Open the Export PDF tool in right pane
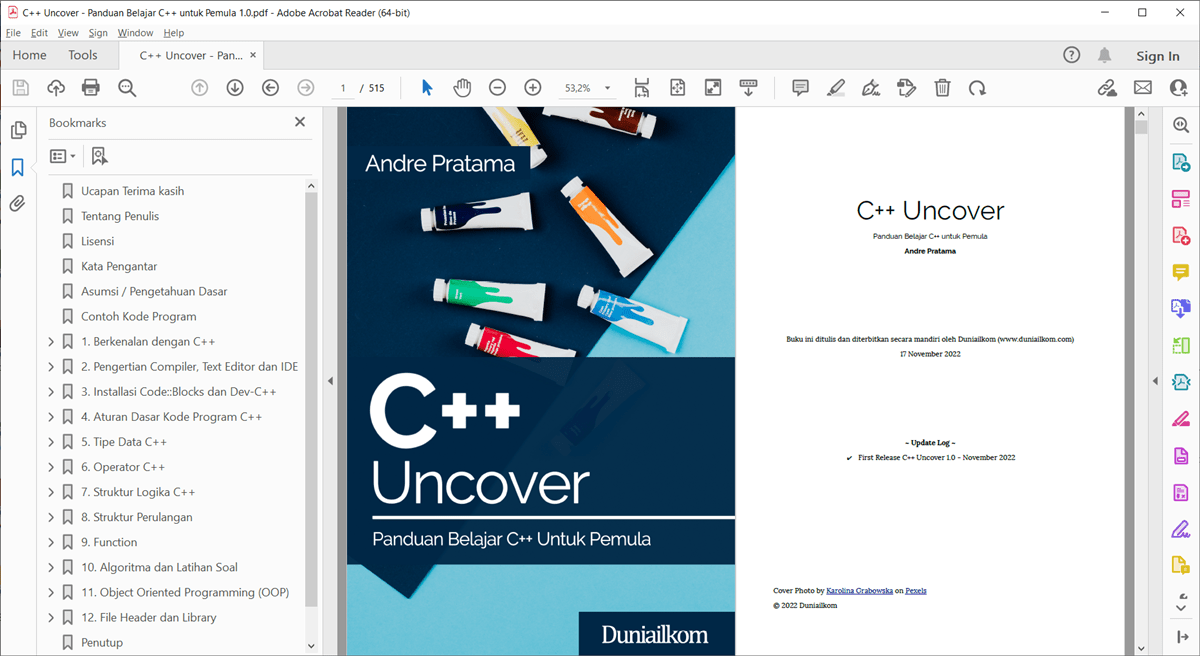This screenshot has width=1200, height=656. [x=1181, y=162]
